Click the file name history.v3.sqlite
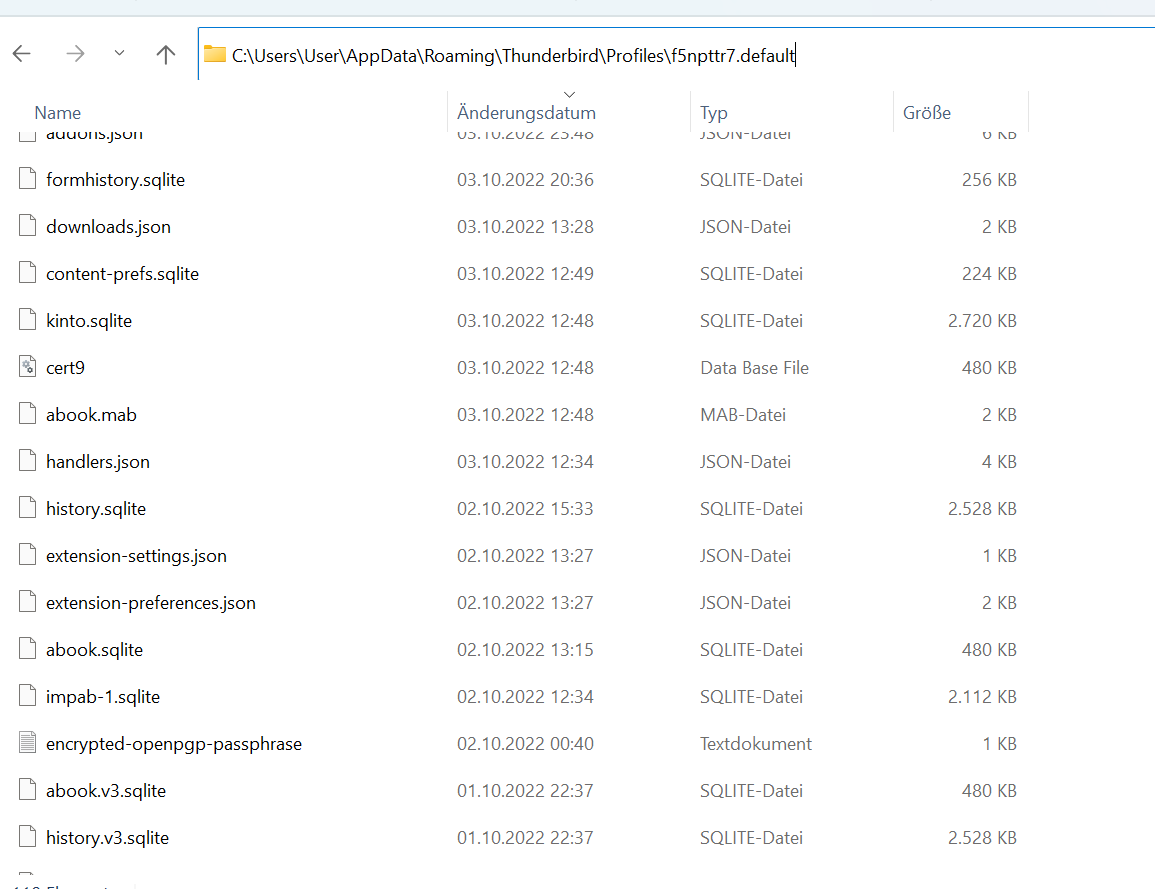Image resolution: width=1155 pixels, height=889 pixels. click(x=108, y=838)
